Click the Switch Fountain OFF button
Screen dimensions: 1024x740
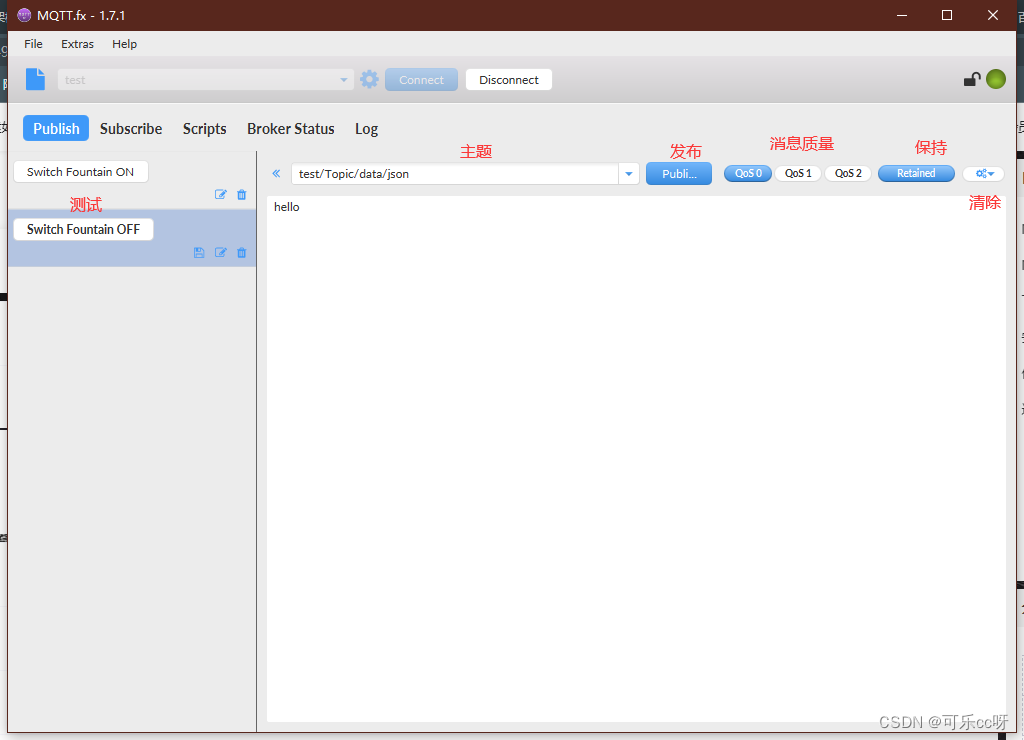pyautogui.click(x=83, y=229)
